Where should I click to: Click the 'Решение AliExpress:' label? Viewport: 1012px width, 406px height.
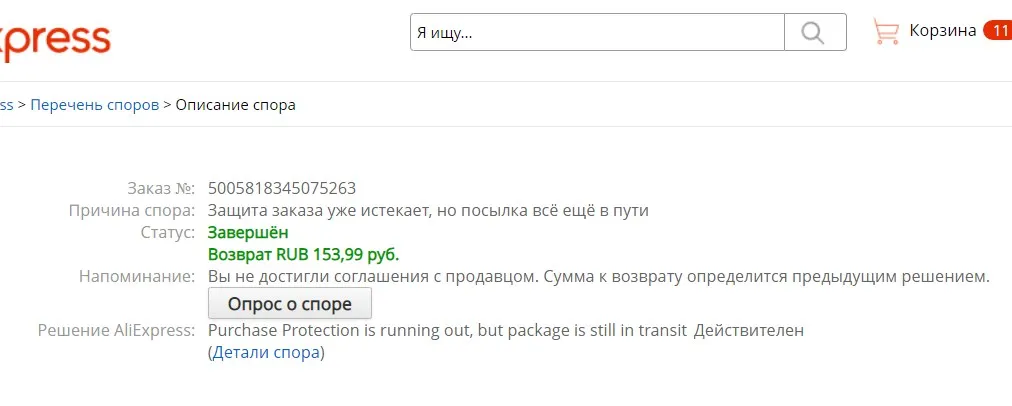[116, 330]
